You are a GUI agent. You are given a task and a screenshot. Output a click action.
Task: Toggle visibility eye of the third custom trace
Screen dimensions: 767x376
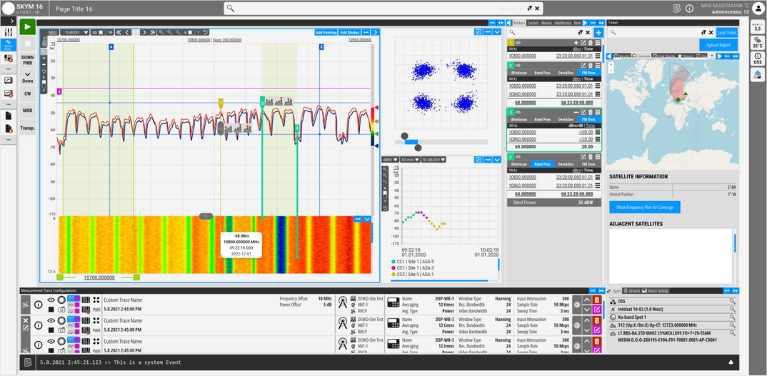click(51, 341)
